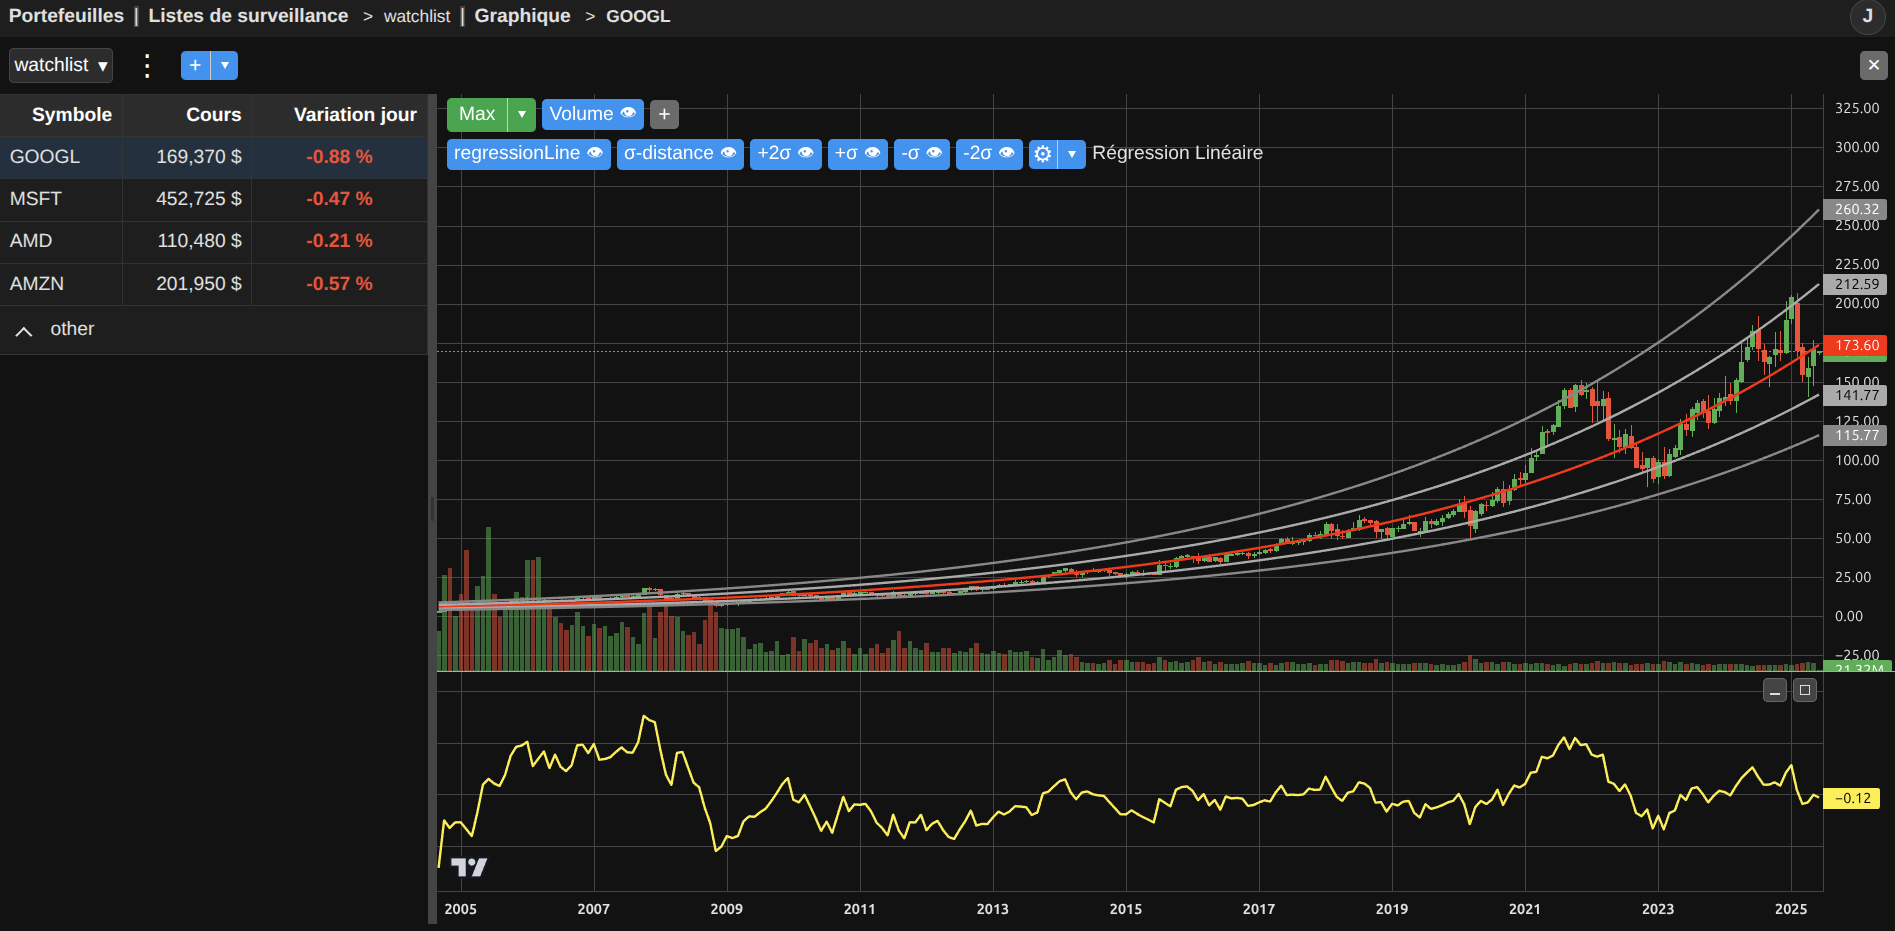The width and height of the screenshot is (1895, 931).
Task: Open the three-dot watchlist options menu
Action: coord(147,66)
